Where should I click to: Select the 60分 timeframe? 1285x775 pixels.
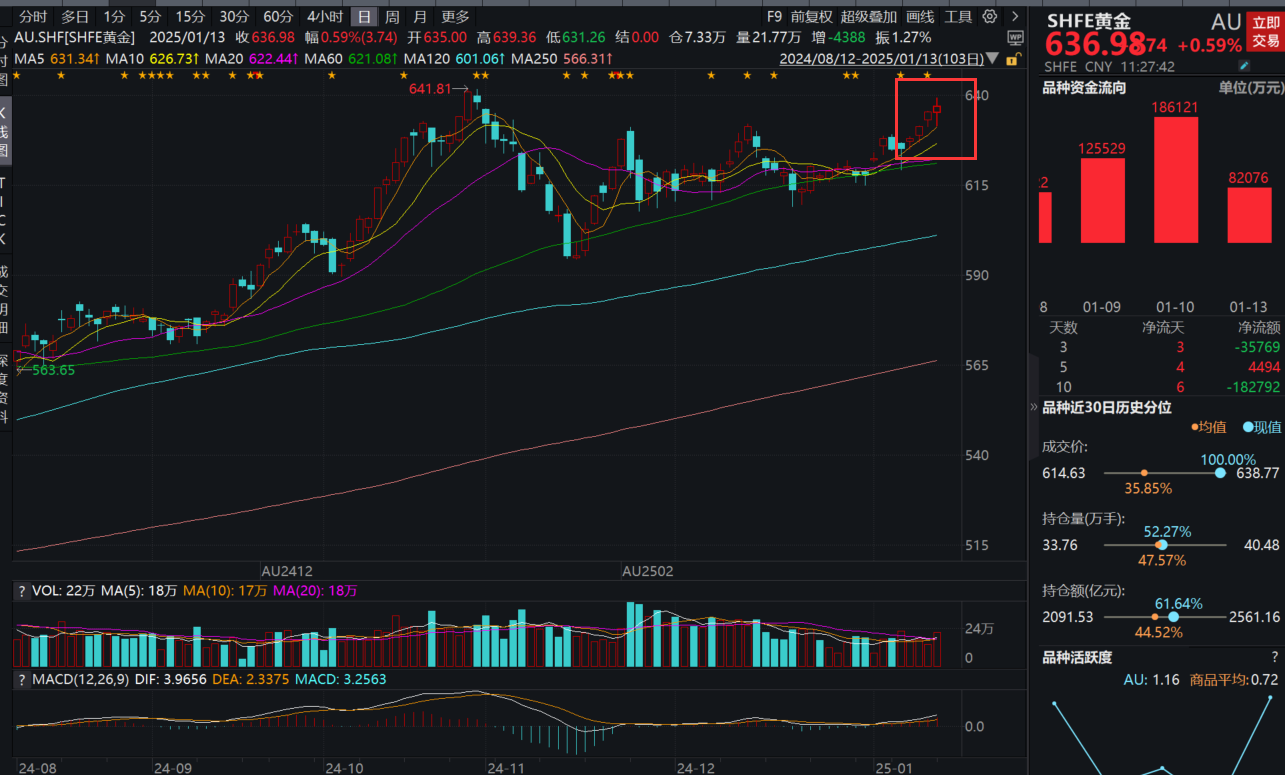coord(278,16)
